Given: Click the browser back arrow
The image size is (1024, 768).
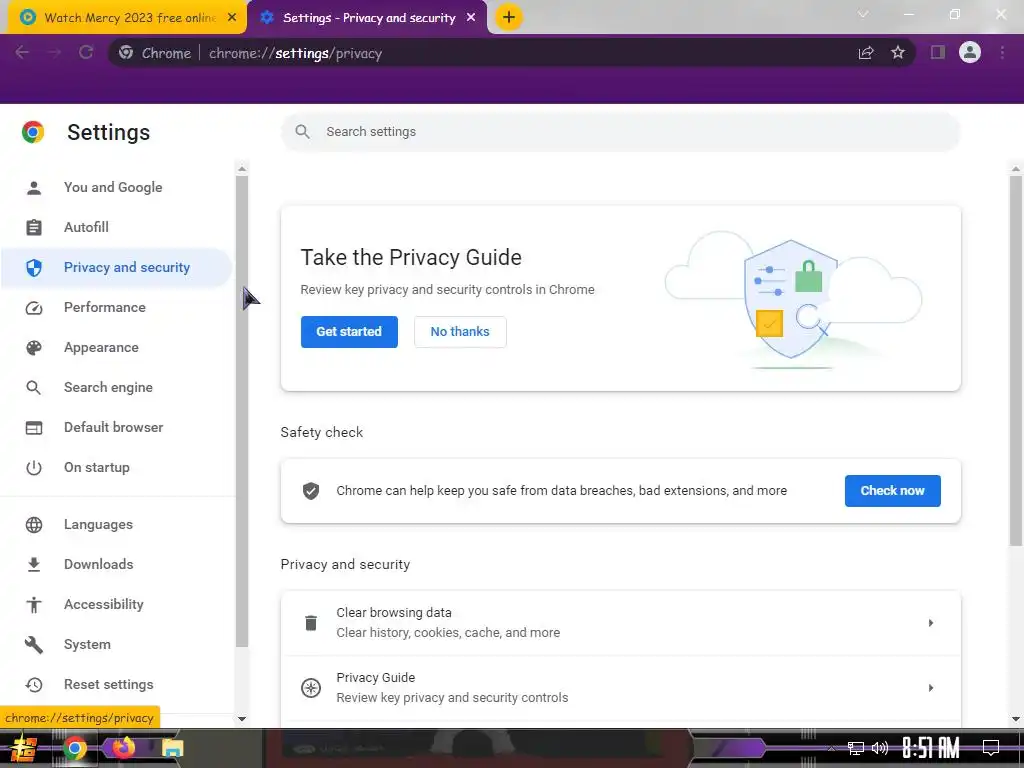Looking at the screenshot, I should (x=22, y=53).
